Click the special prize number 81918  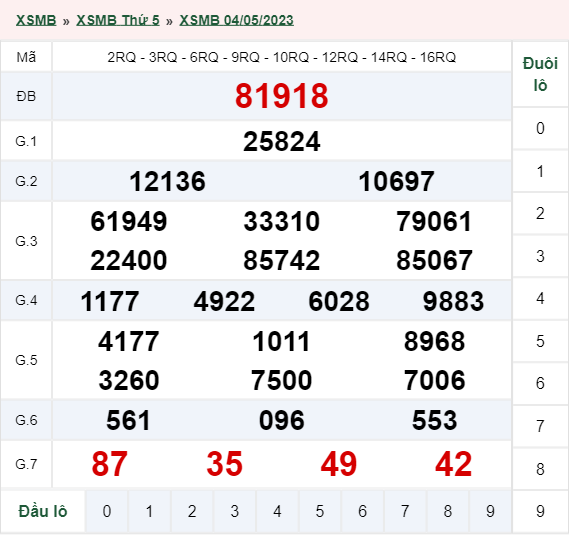282,96
